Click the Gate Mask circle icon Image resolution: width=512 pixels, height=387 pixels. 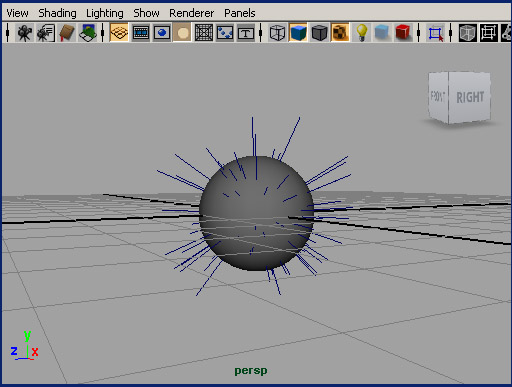tap(182, 33)
